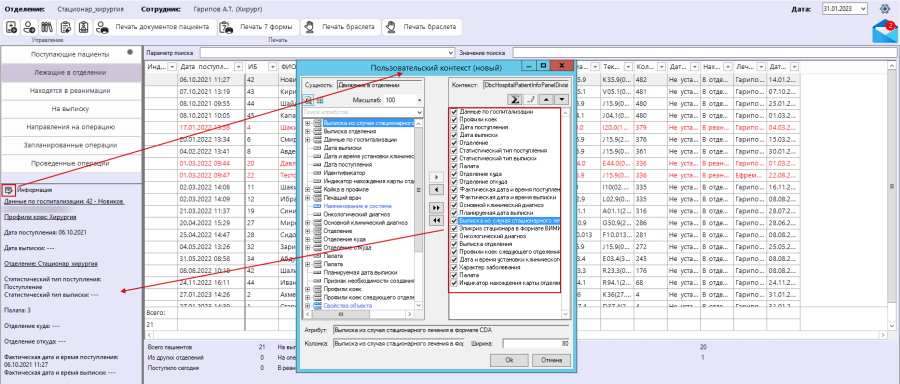Click Отмена button in the context dialog
Viewport: 900px width, 384px height.
(551, 360)
